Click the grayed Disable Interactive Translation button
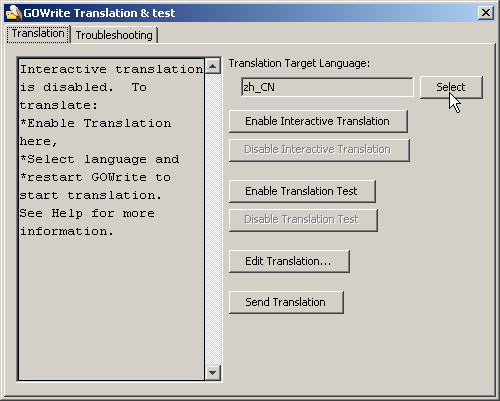The height and width of the screenshot is (401, 500). (x=319, y=150)
